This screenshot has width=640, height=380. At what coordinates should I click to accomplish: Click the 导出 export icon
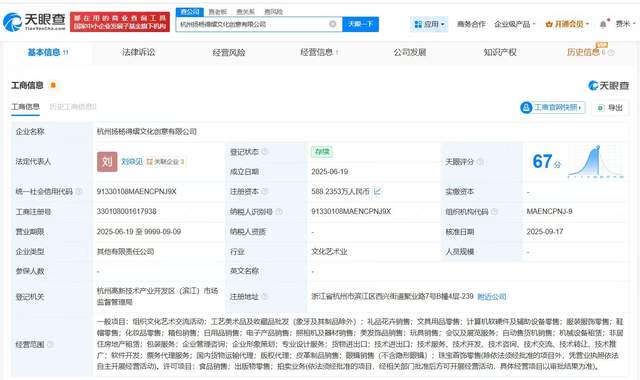click(600, 108)
